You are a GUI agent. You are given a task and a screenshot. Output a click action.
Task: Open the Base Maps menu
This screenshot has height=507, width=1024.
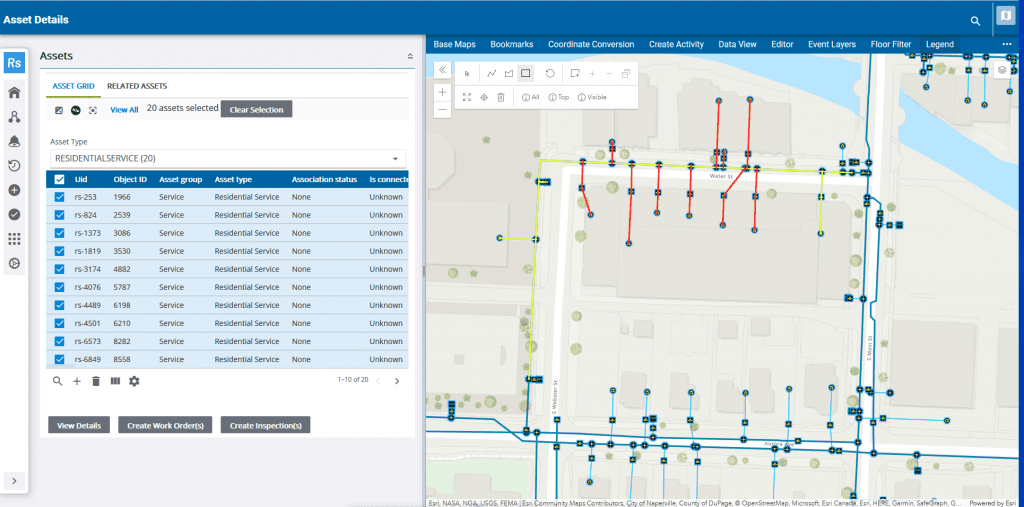pyautogui.click(x=454, y=44)
